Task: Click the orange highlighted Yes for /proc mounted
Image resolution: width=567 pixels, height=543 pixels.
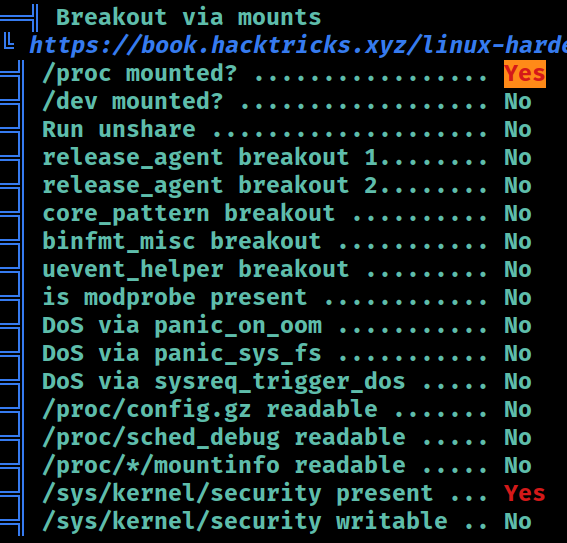Action: (x=525, y=74)
